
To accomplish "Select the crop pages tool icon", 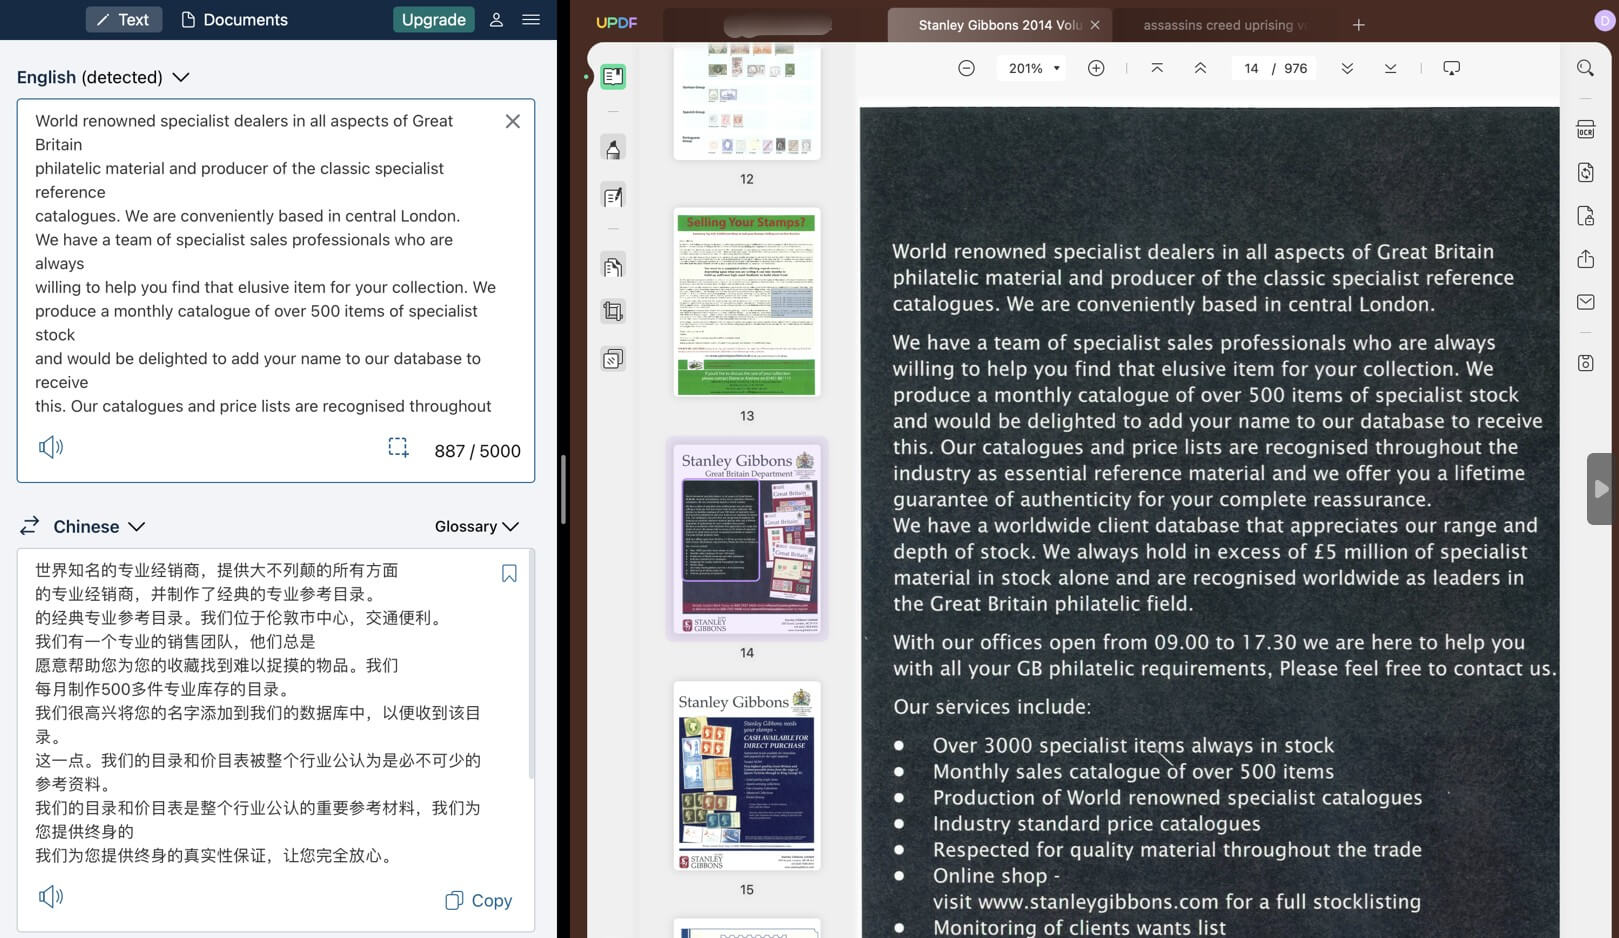I will 613,311.
